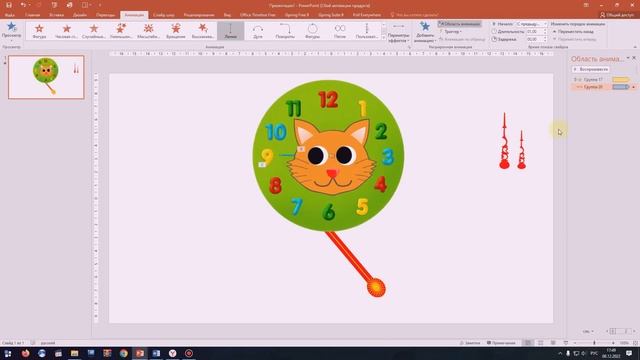Open the Файл tab

click(x=10, y=15)
